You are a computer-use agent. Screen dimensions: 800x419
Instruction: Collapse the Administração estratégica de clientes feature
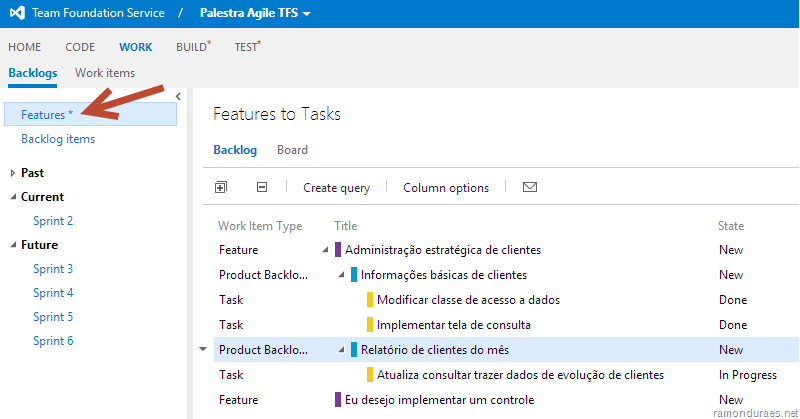pos(325,250)
